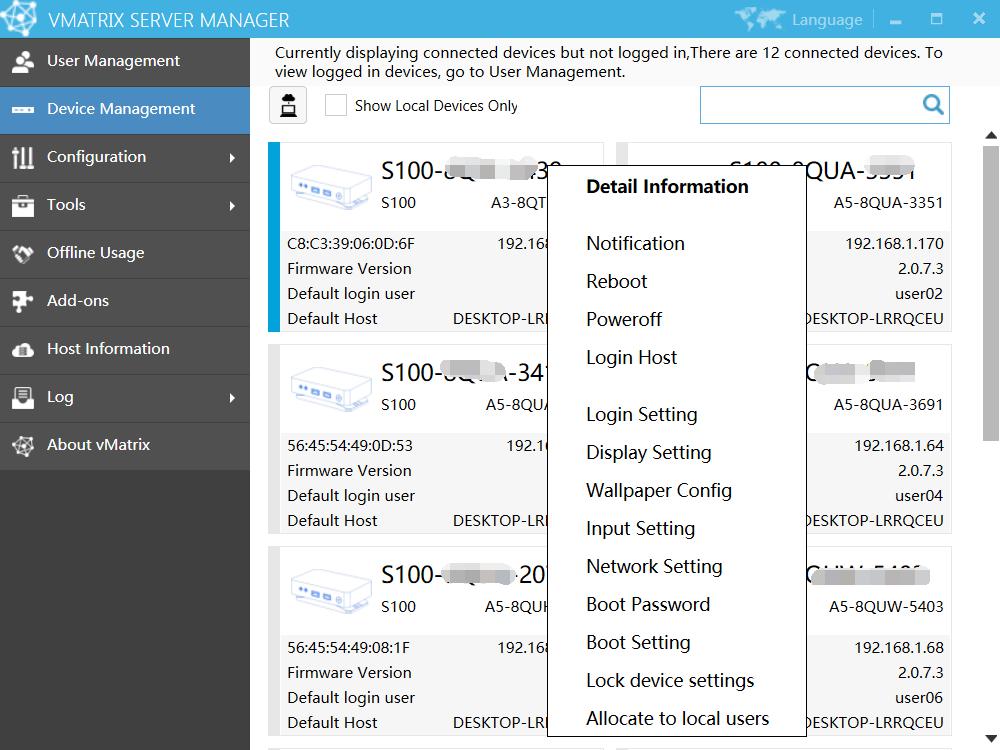
Task: Click default login user user06
Action: (x=919, y=698)
